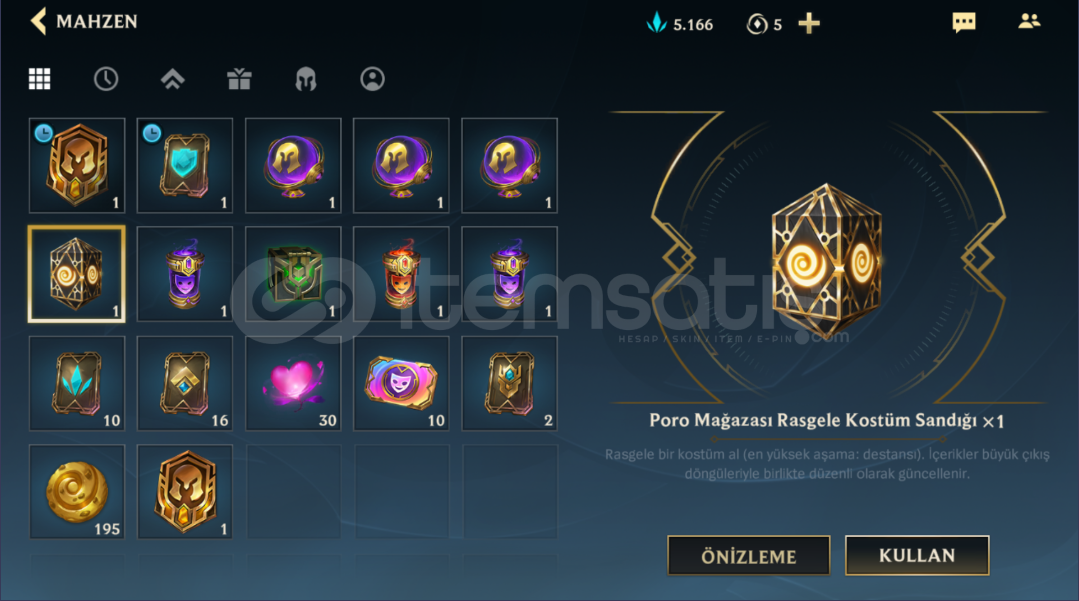Screen dimensions: 1079x601
Task: Add currency with the plus icon
Action: 809,24
